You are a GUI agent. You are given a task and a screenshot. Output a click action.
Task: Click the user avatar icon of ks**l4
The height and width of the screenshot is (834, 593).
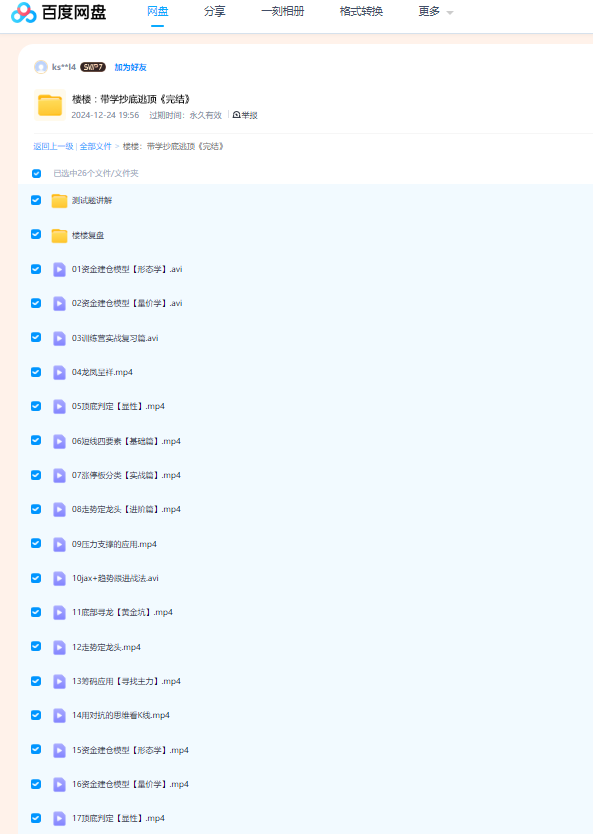click(x=40, y=67)
